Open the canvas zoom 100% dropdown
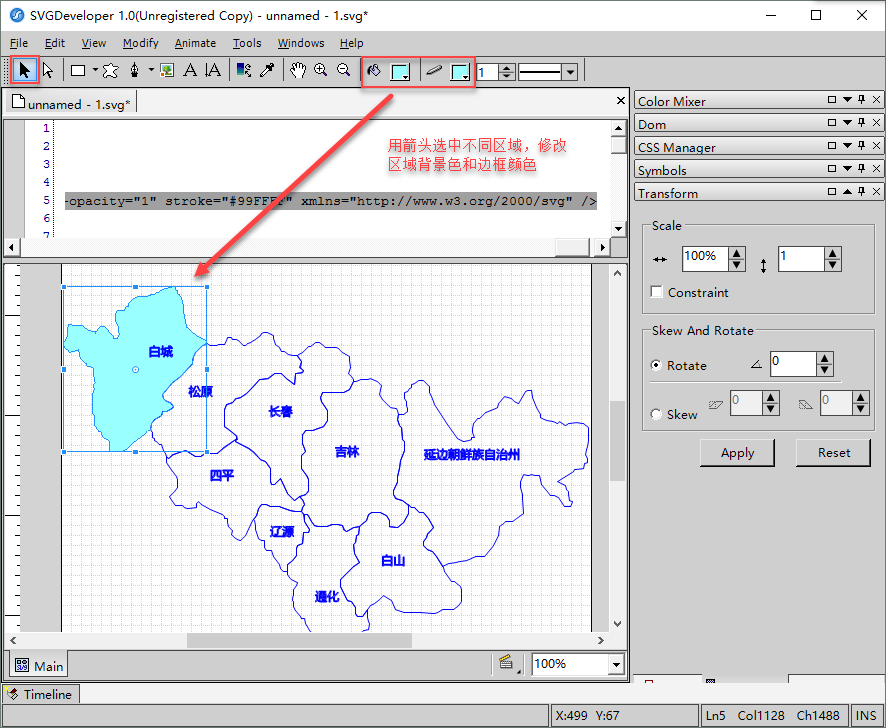The image size is (886, 728). tap(616, 665)
